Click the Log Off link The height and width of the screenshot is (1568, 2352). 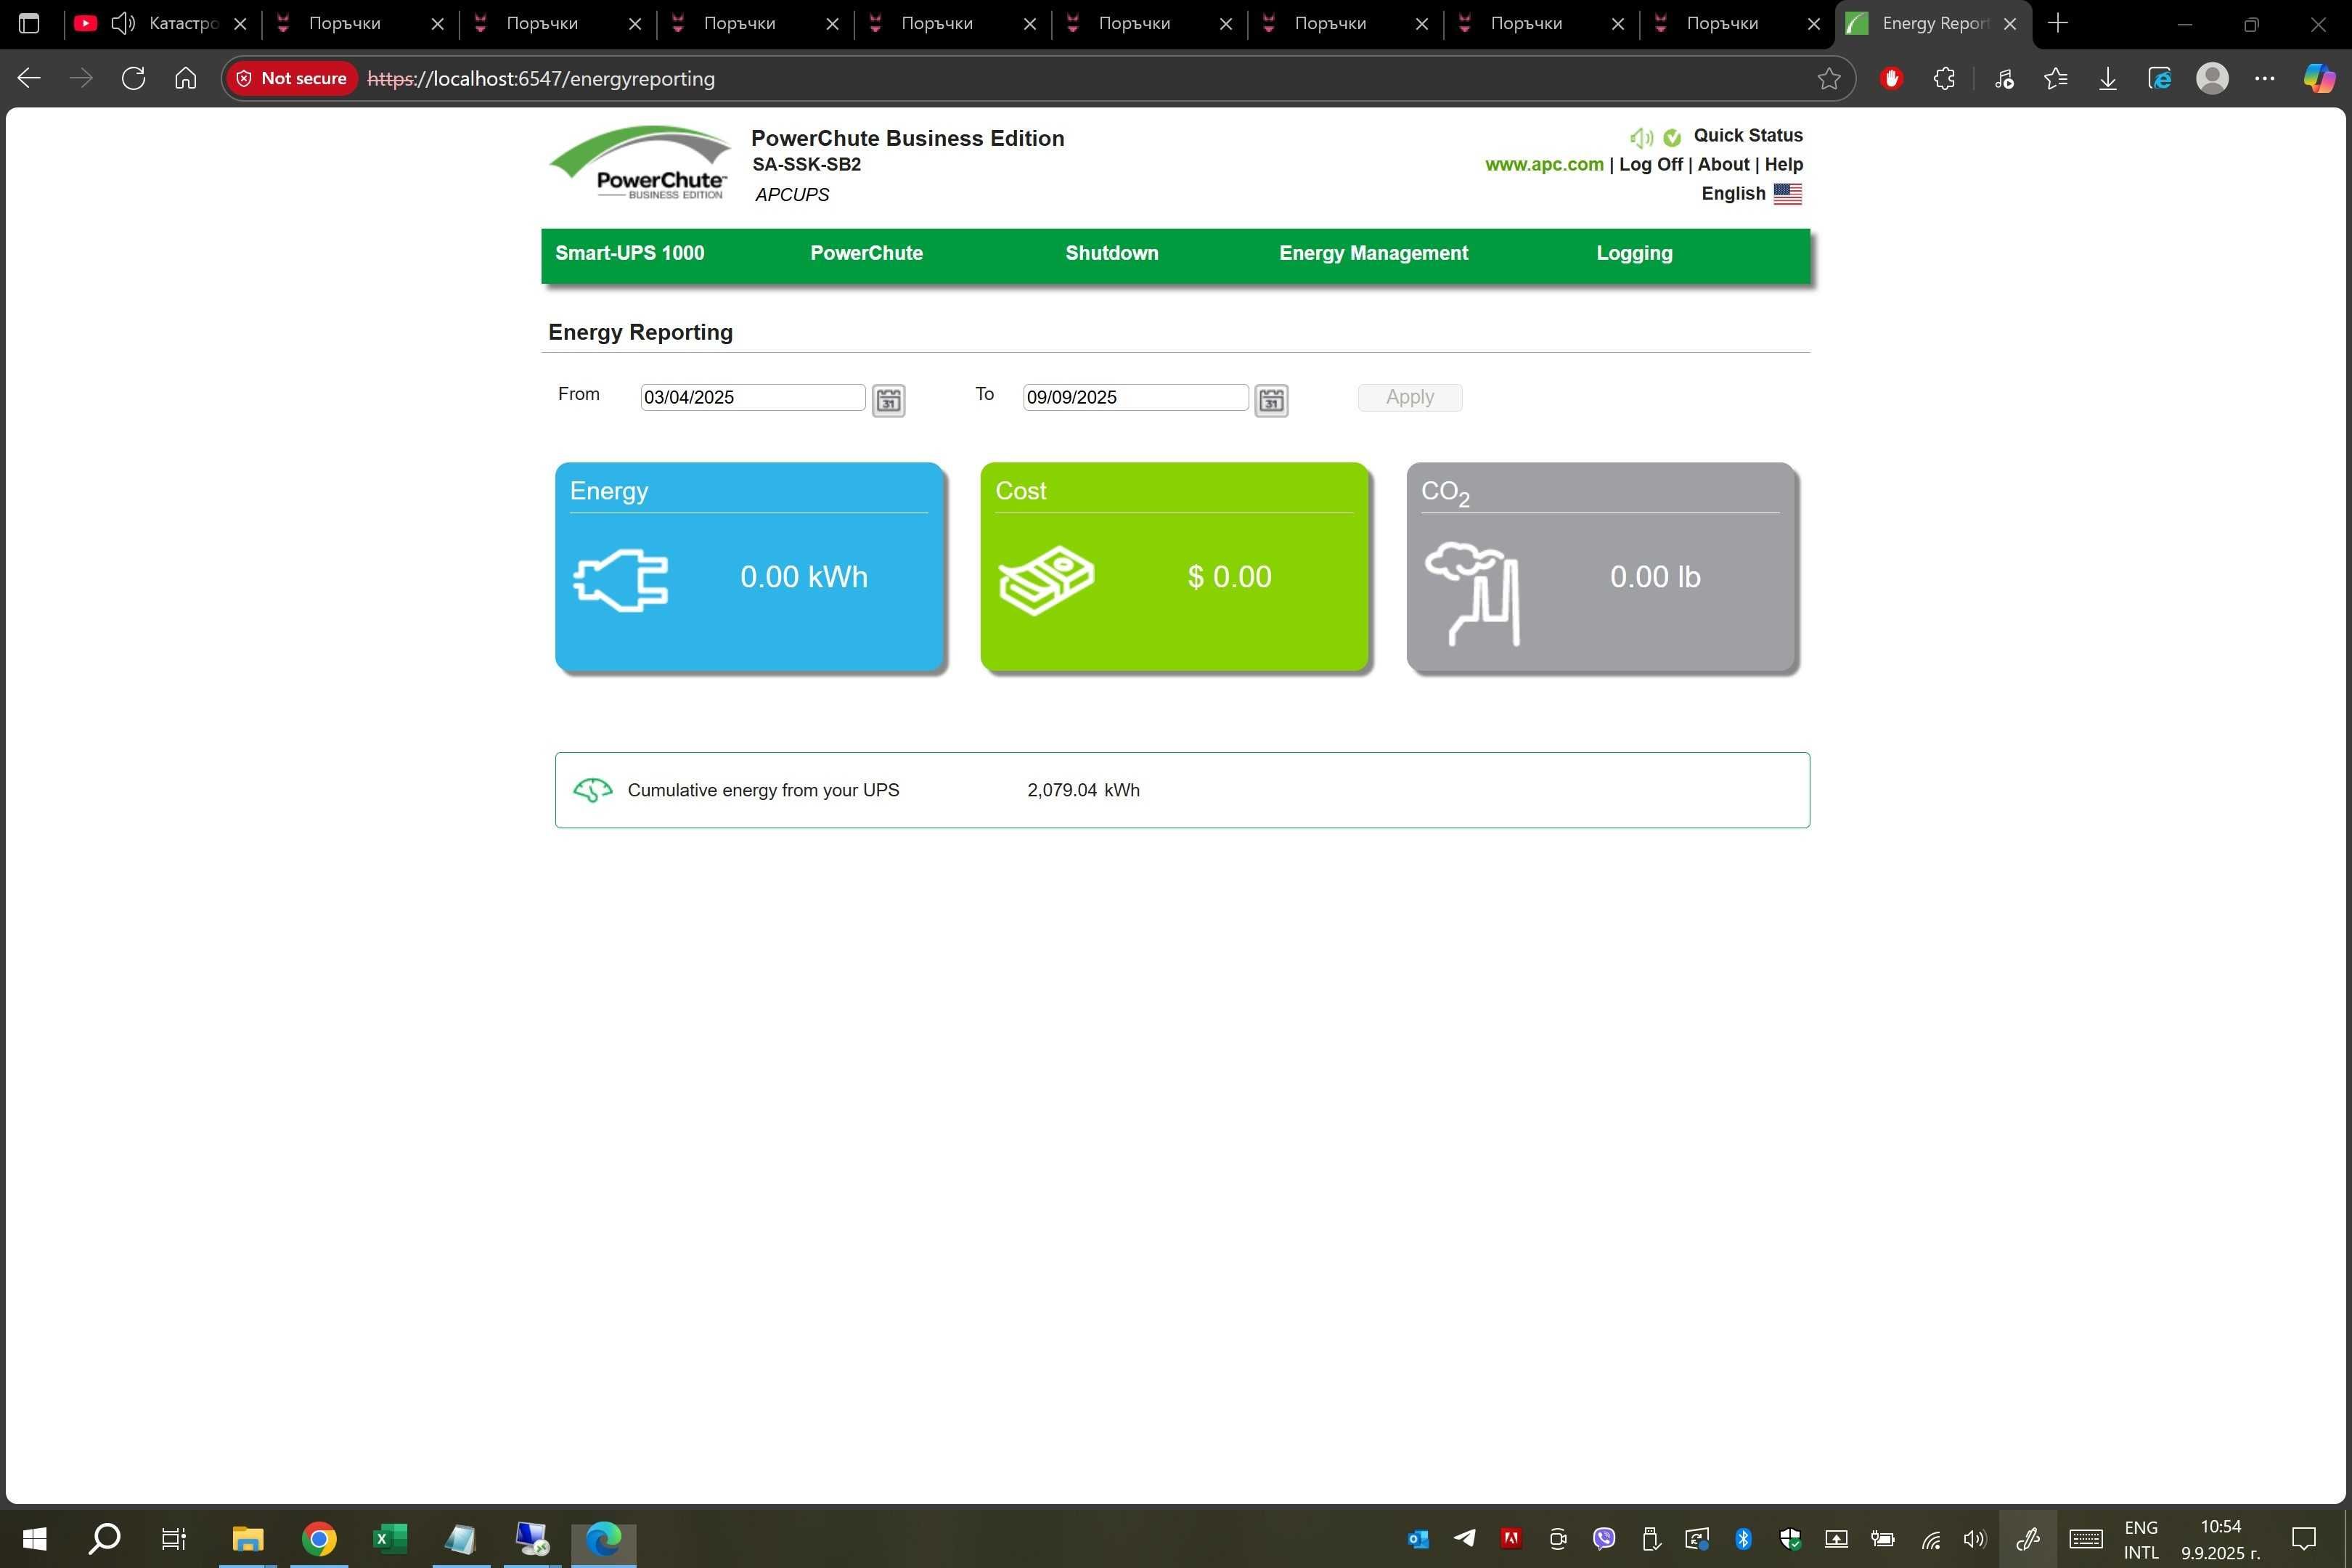tap(1650, 165)
